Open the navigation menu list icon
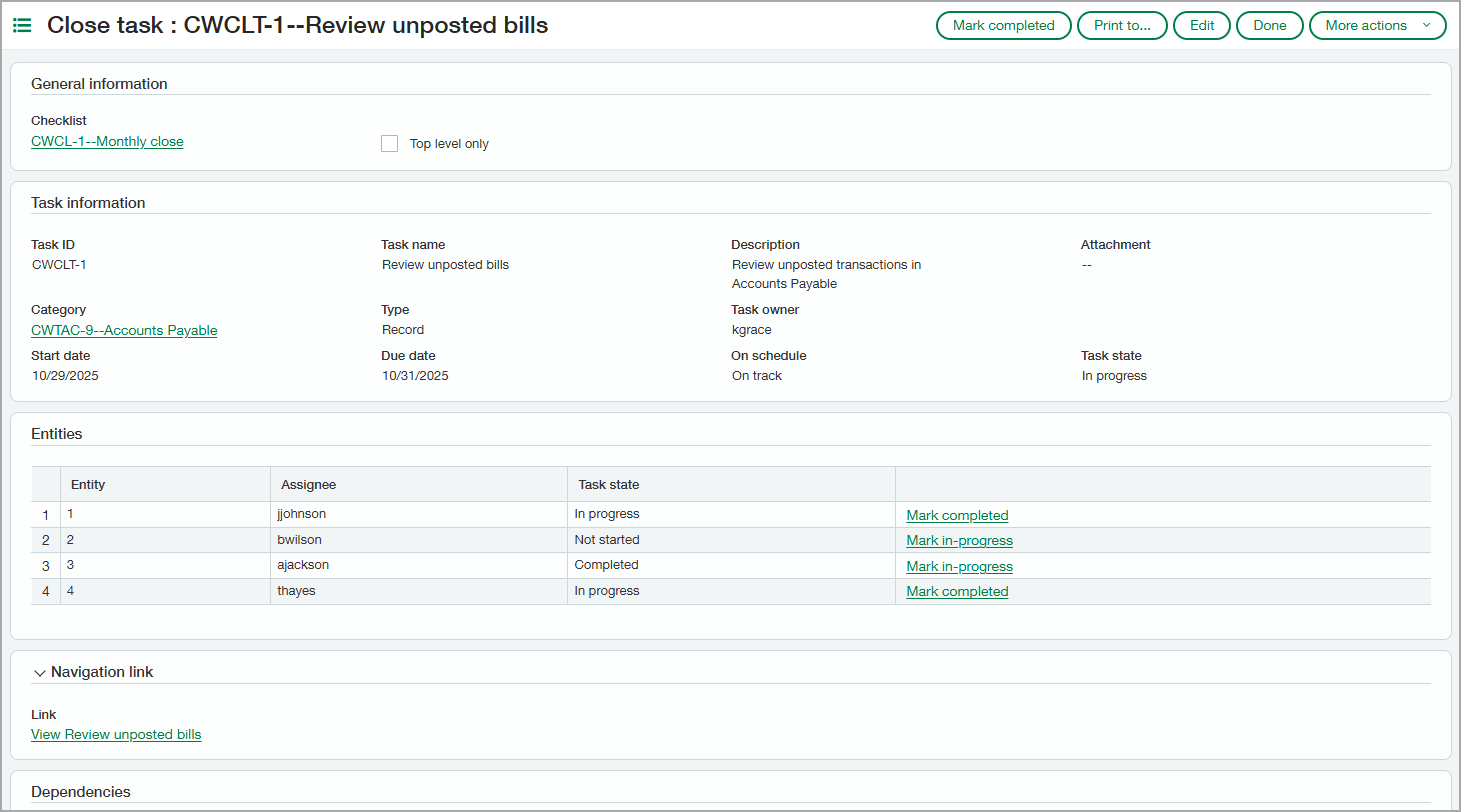Image resolution: width=1461 pixels, height=812 pixels. click(21, 25)
